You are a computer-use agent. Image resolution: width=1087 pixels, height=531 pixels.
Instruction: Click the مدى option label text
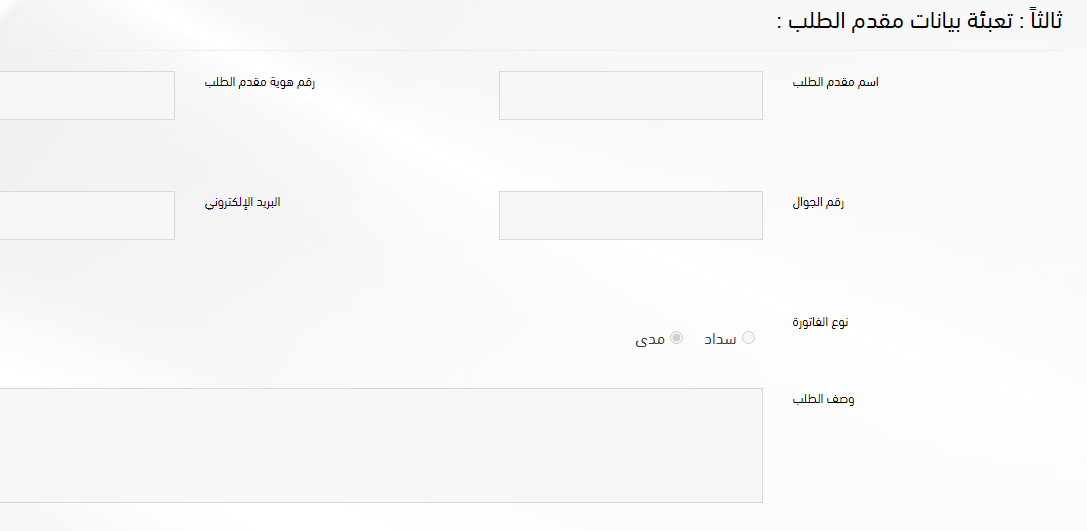coord(650,340)
